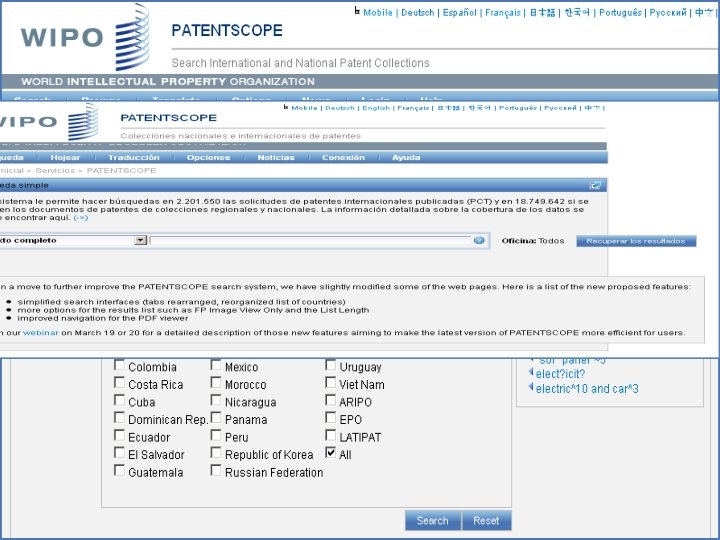720x540 pixels.
Task: Check the Ecuador checkbox
Action: (x=119, y=435)
